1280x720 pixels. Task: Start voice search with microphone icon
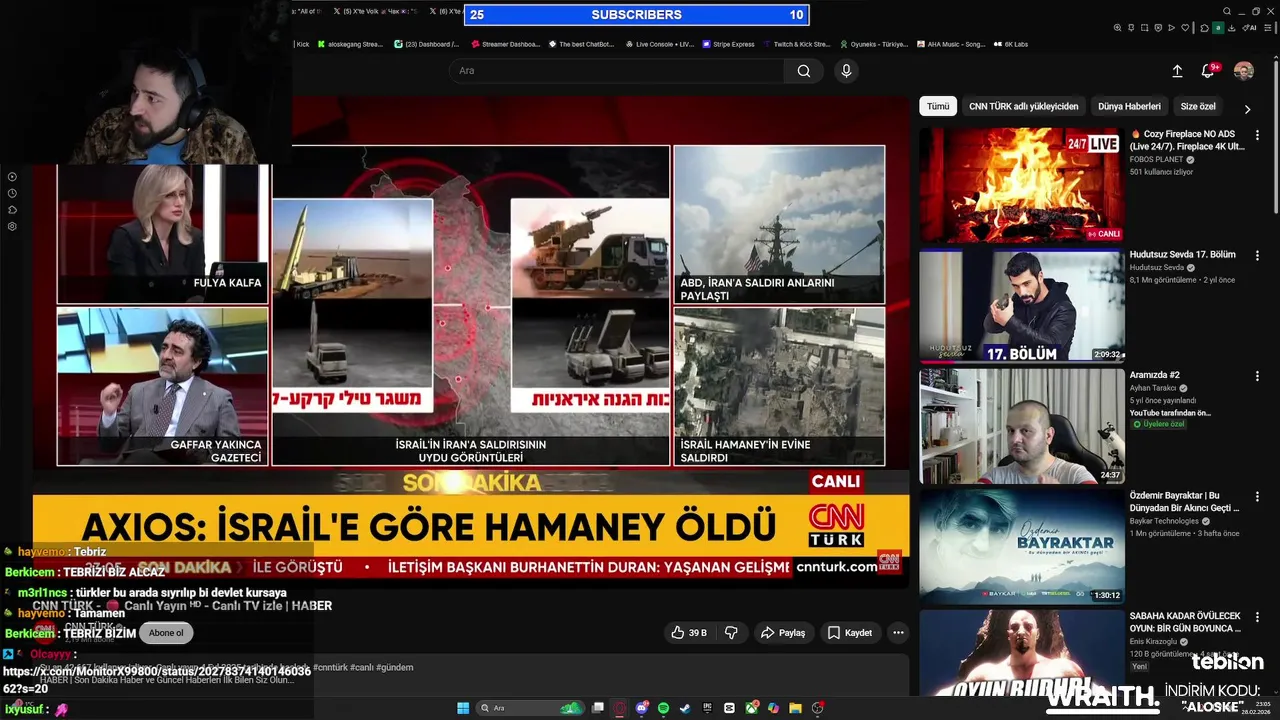(846, 71)
